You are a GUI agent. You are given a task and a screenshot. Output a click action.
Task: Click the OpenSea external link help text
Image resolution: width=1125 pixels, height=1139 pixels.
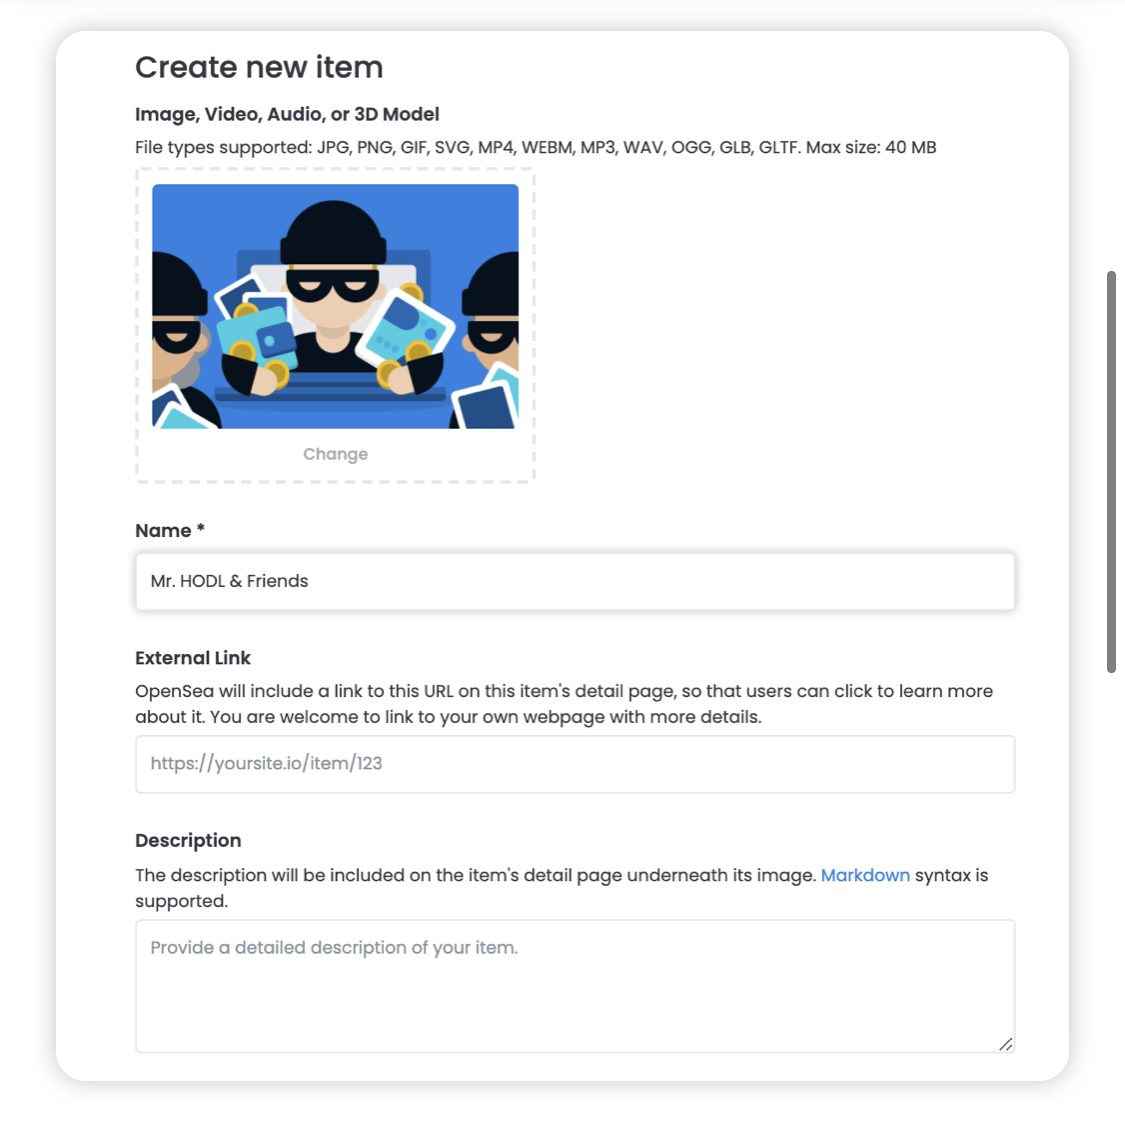click(x=564, y=704)
